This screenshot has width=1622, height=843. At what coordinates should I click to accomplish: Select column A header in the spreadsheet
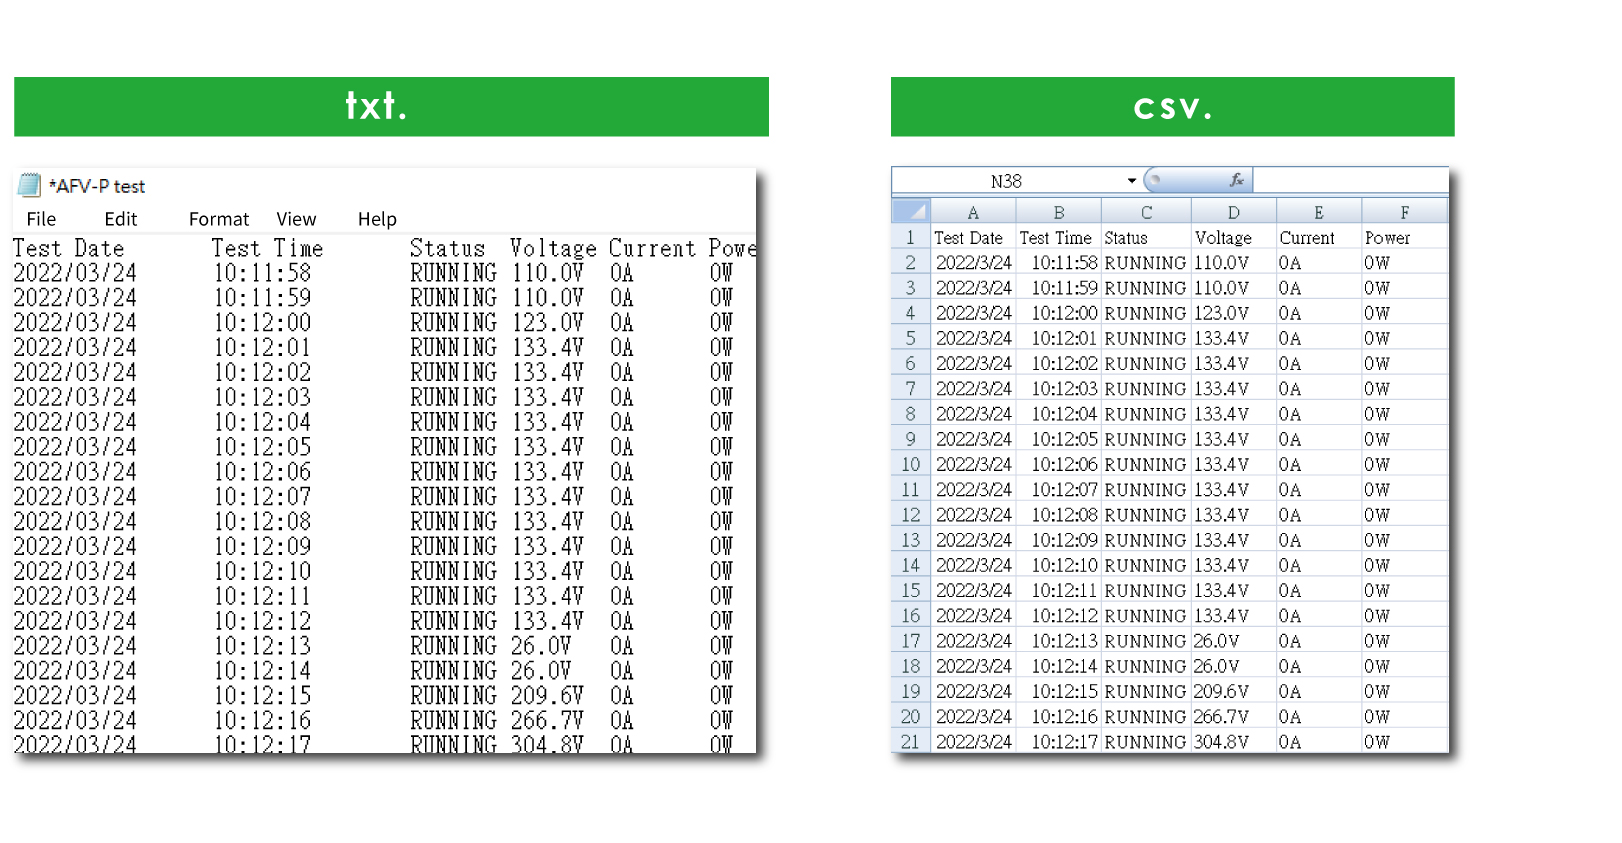pyautogui.click(x=973, y=212)
